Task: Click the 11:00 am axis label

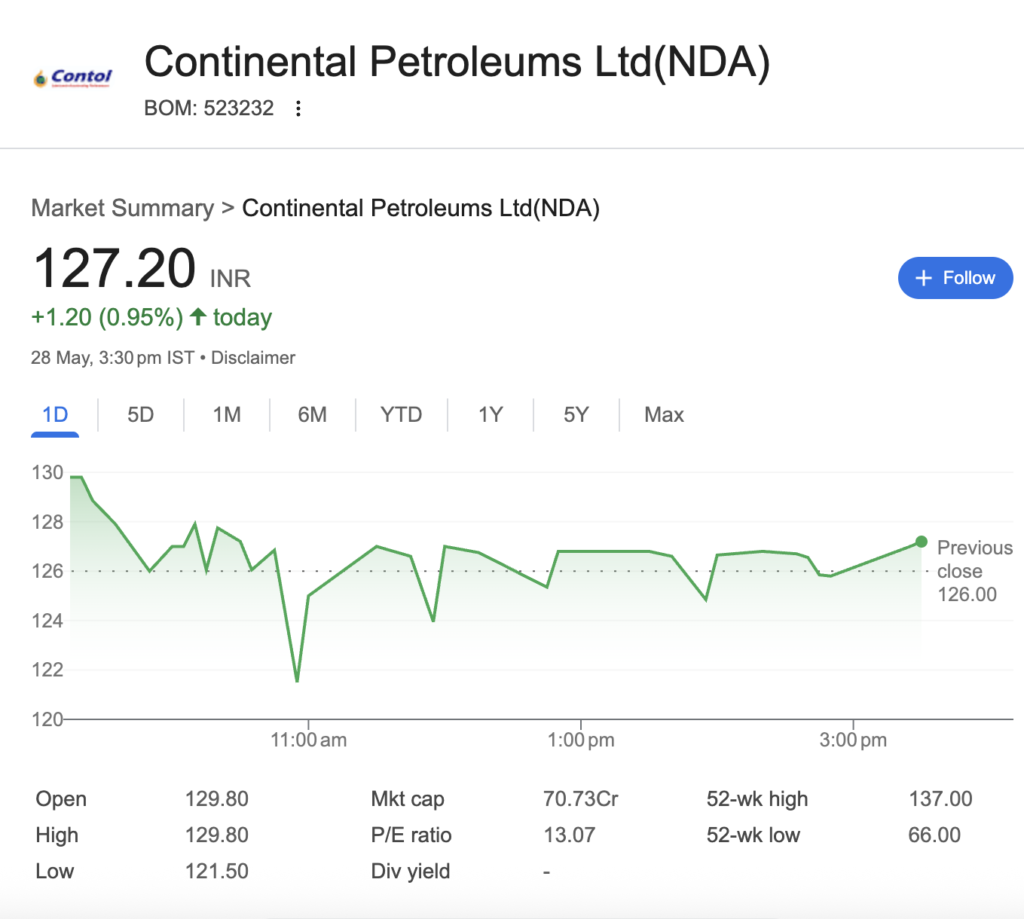Action: coord(309,740)
